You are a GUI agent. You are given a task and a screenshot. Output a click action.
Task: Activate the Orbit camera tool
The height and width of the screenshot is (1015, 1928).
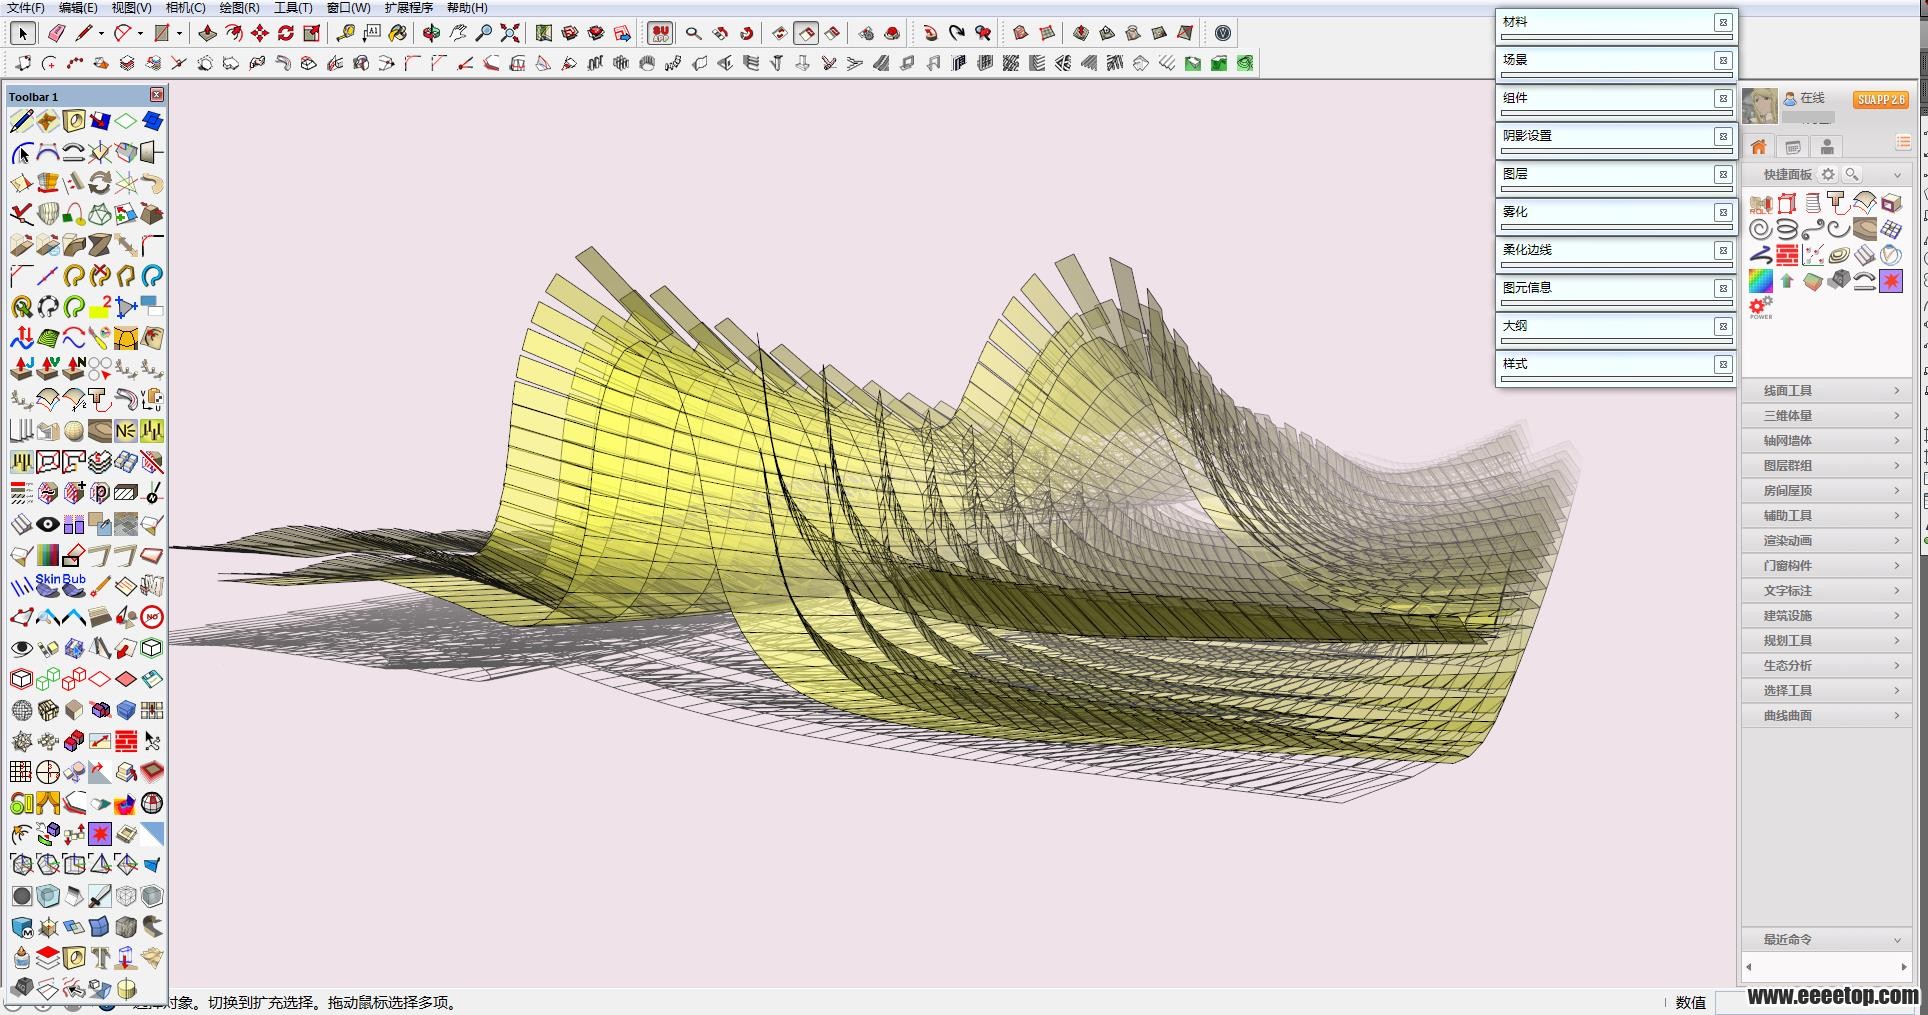pyautogui.click(x=431, y=33)
